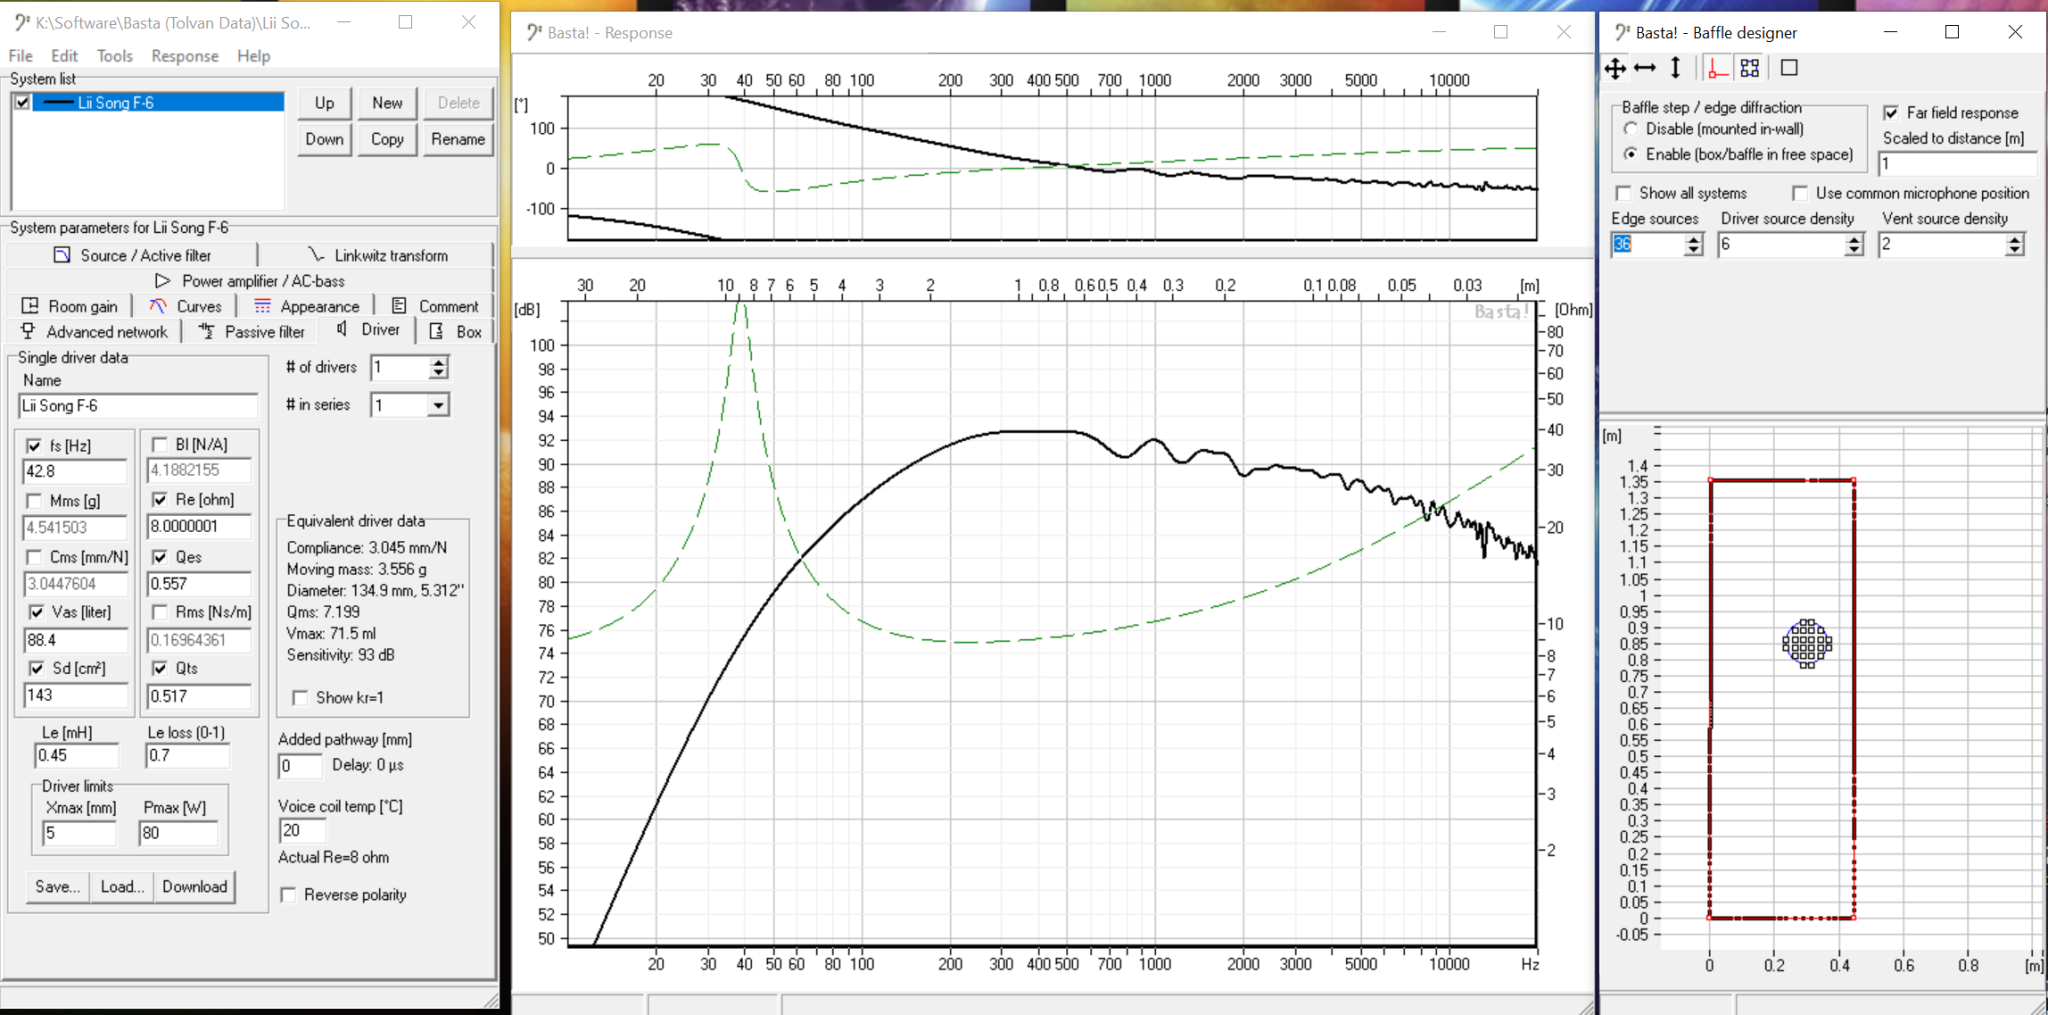2048x1015 pixels.
Task: Click the Box tab enclosure icon
Action: point(437,331)
